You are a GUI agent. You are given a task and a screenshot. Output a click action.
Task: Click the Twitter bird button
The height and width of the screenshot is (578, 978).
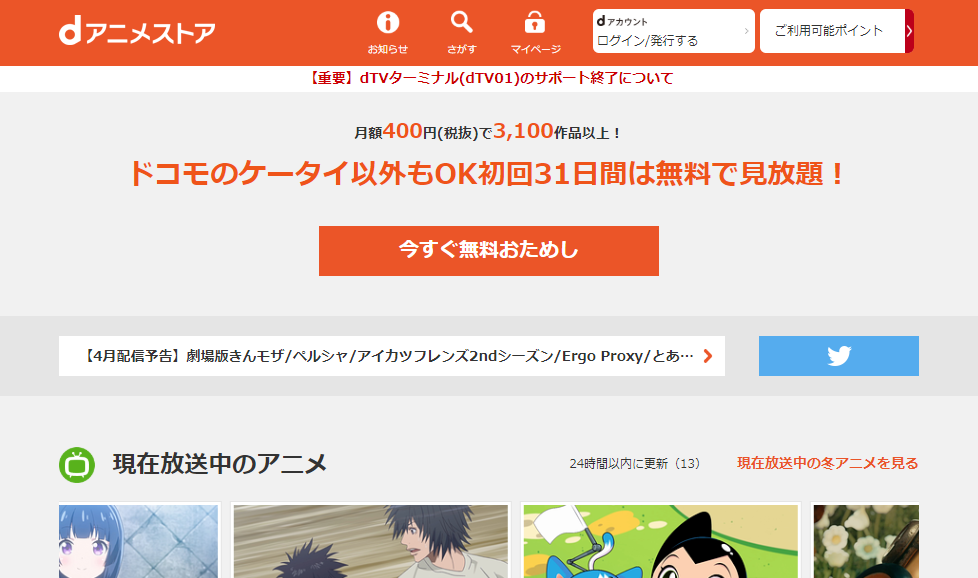tap(839, 356)
